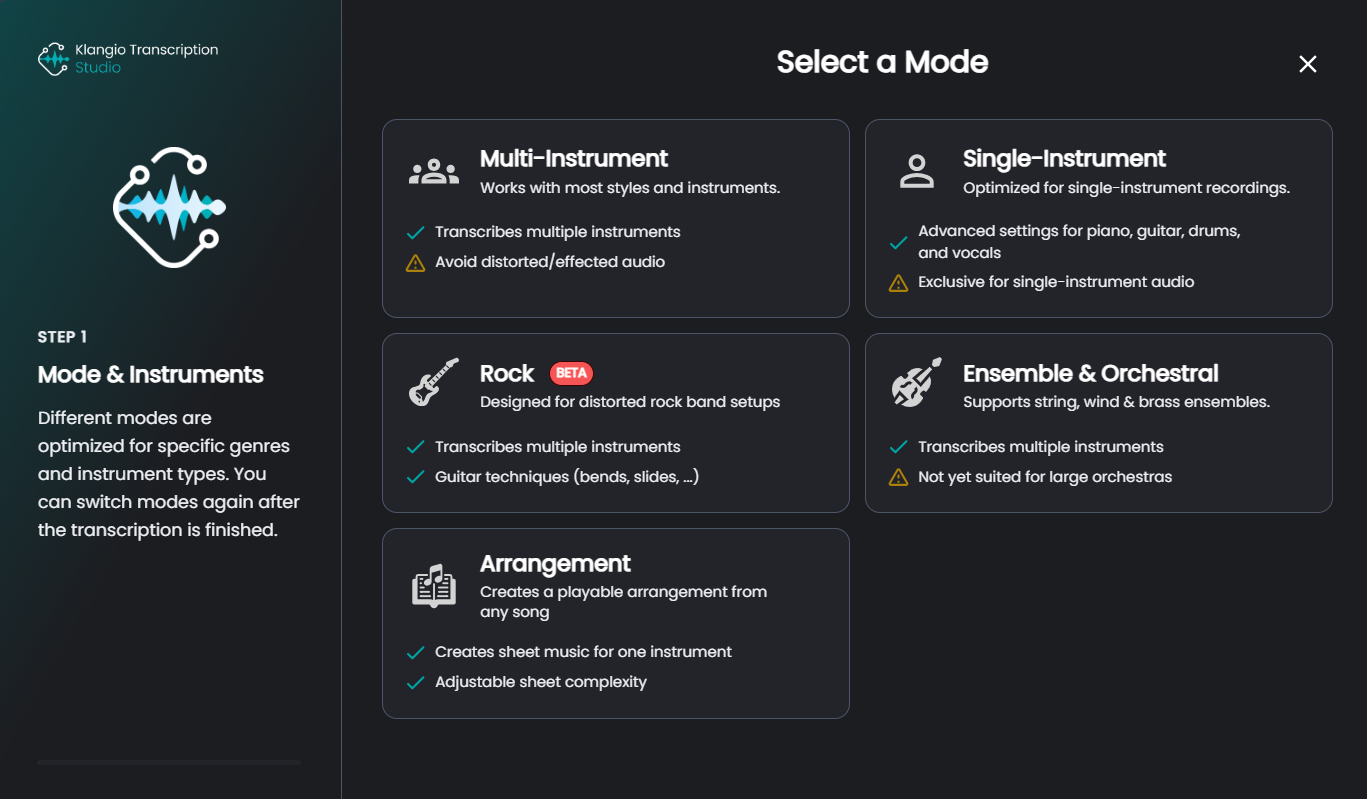The width and height of the screenshot is (1367, 799).
Task: Choose the Single-Instrument mode heading
Action: pyautogui.click(x=1064, y=158)
